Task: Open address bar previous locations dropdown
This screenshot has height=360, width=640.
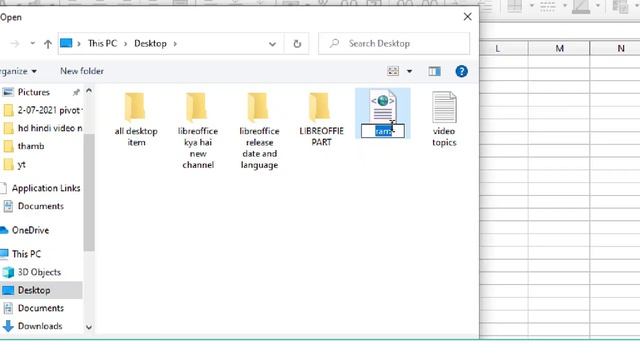Action: [x=272, y=44]
